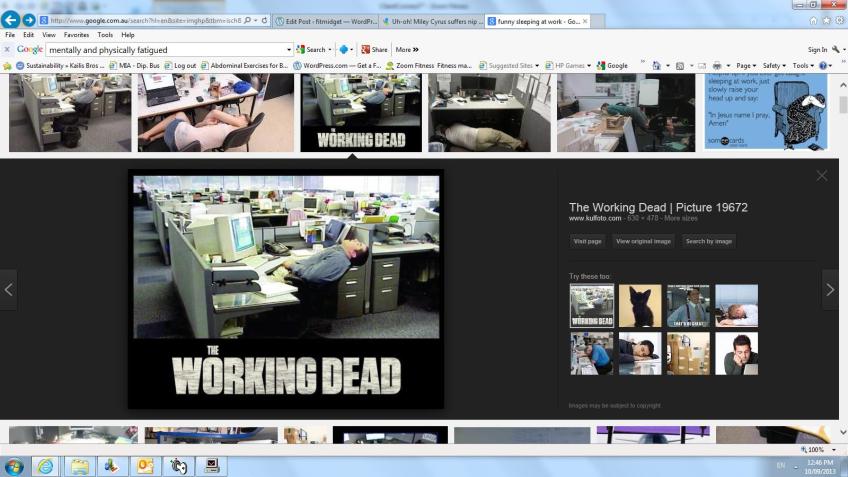Screen dimensions: 848x477
Task: Click the View original image button
Action: pos(643,241)
